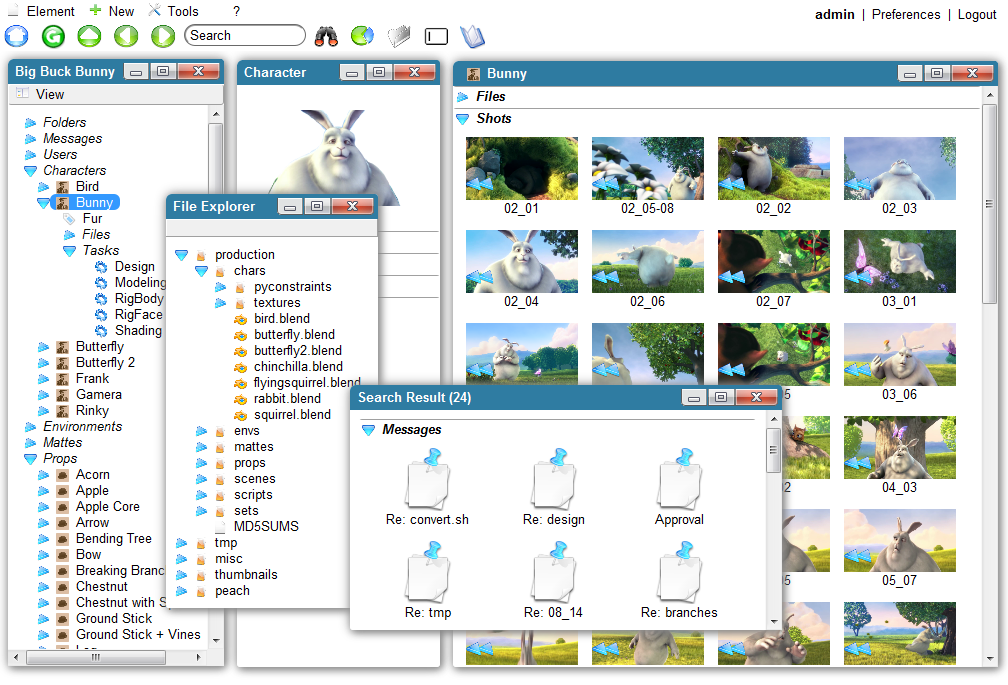The width and height of the screenshot is (1008, 685).
Task: Click the Search Result vertical scrollbar thumb
Action: 773,450
